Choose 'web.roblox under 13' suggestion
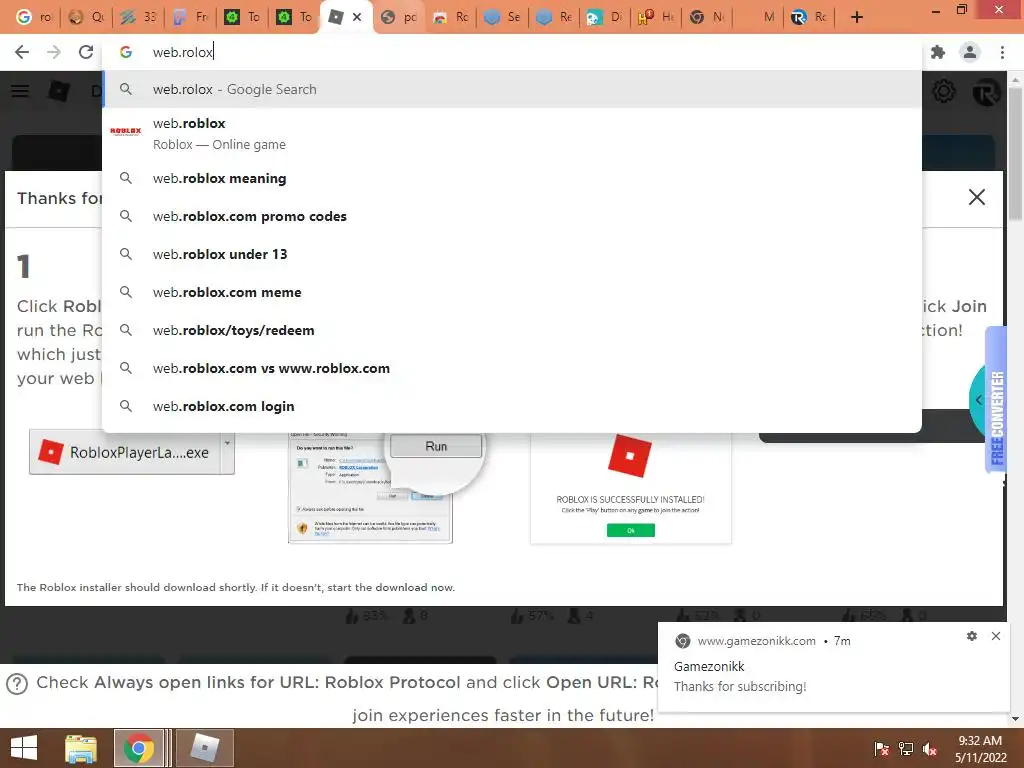The image size is (1024, 768). coord(512,254)
